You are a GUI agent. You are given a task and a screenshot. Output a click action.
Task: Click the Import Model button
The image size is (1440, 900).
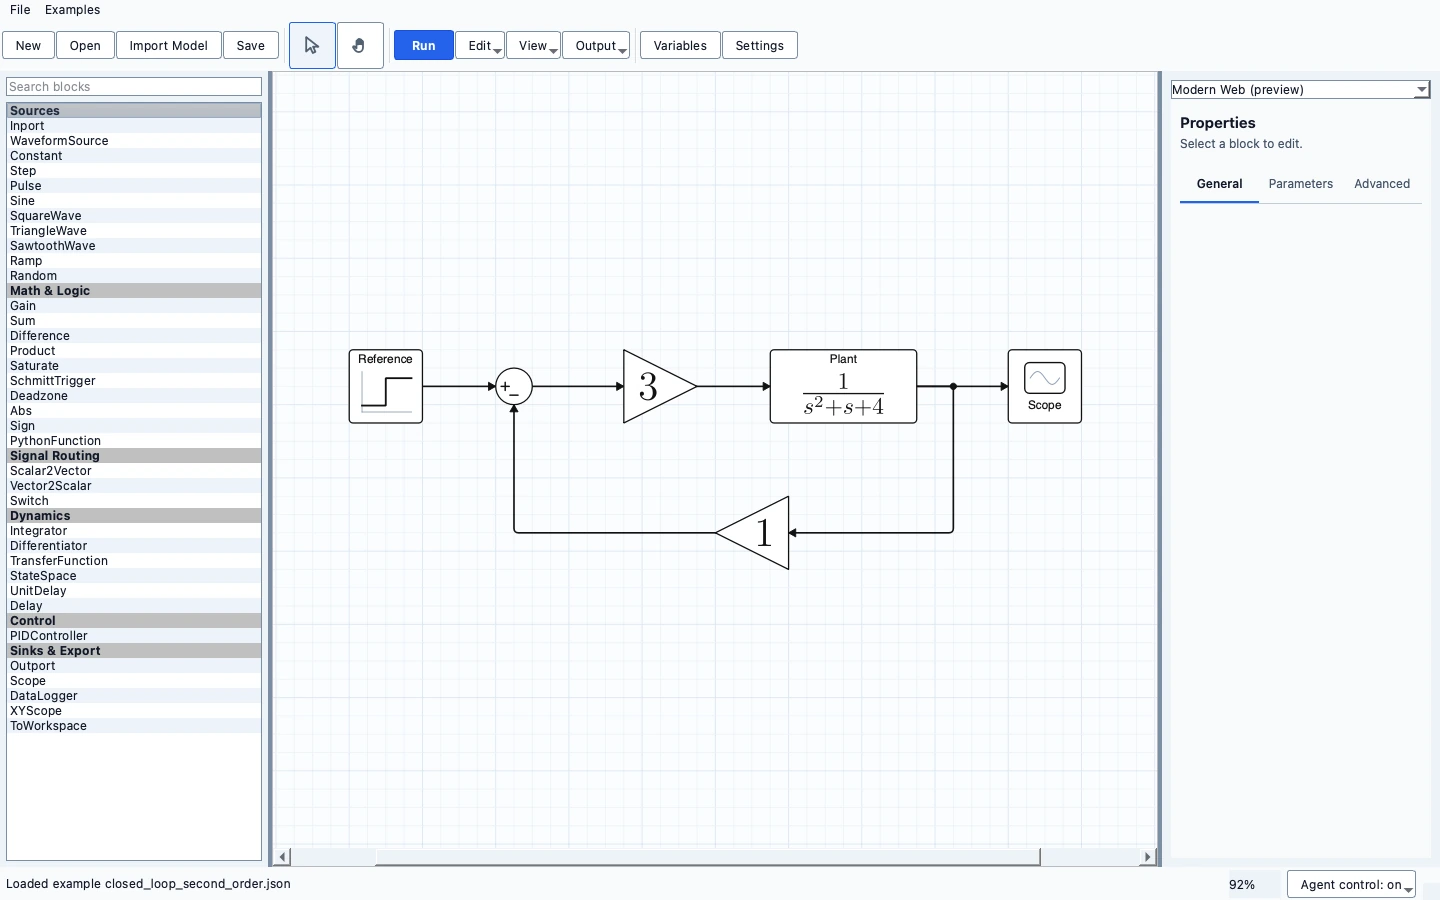168,46
